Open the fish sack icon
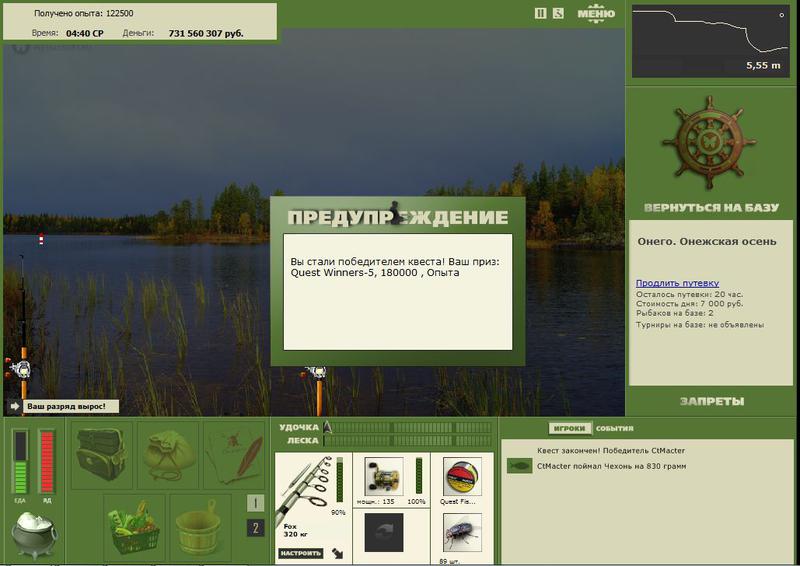 click(x=168, y=455)
